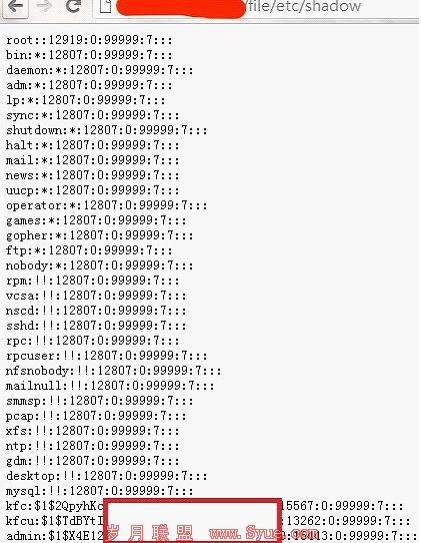This screenshot has height=543, width=421.
Task: Click the admin hash entry line
Action: (212, 536)
